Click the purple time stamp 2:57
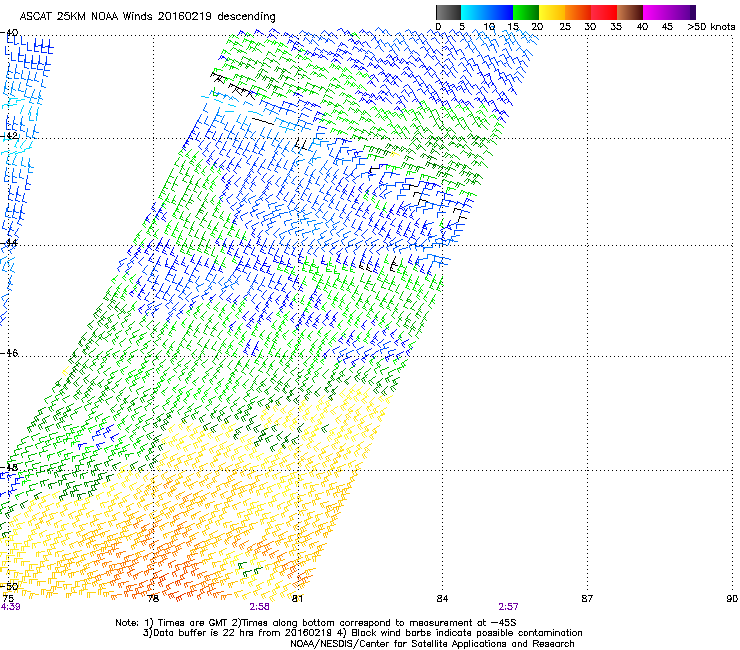 (x=508, y=607)
